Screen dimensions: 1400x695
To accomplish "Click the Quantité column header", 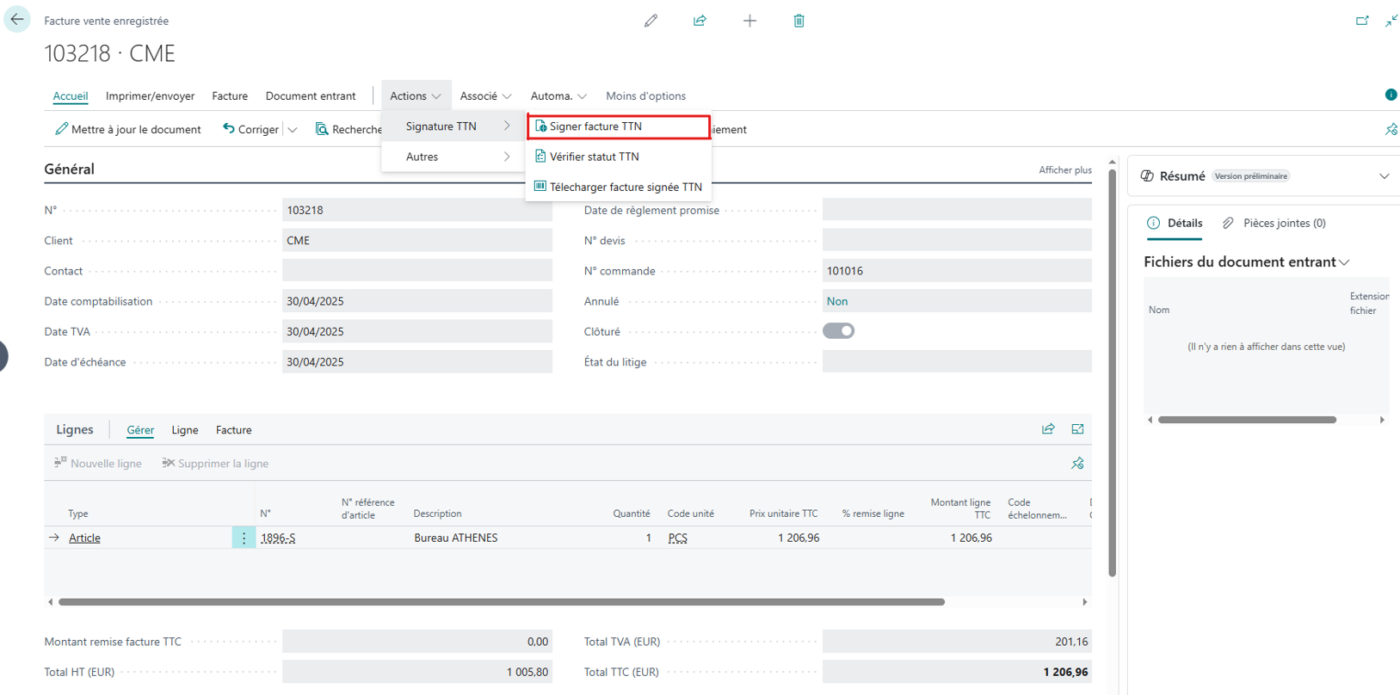I will point(632,514).
